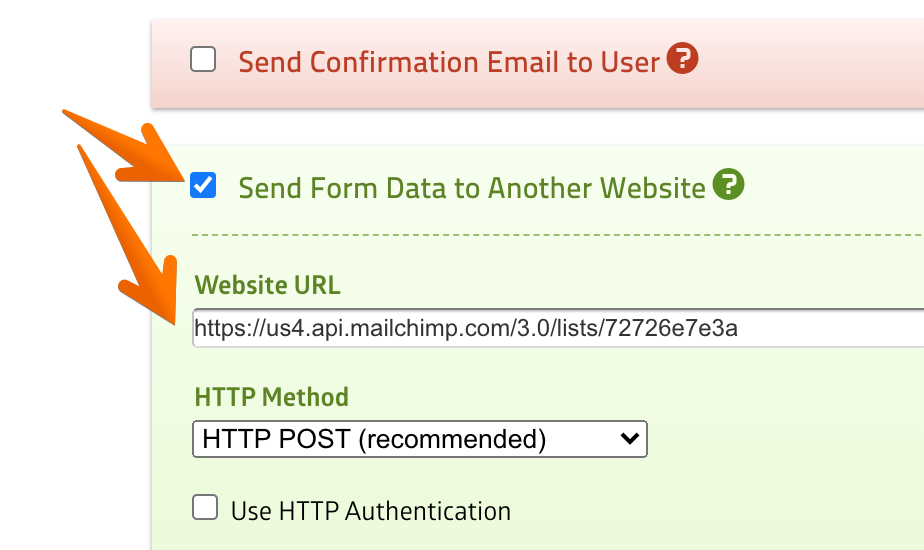Enable the Send Confirmation Email to User checkbox
The width and height of the screenshot is (924, 550).
(203, 61)
